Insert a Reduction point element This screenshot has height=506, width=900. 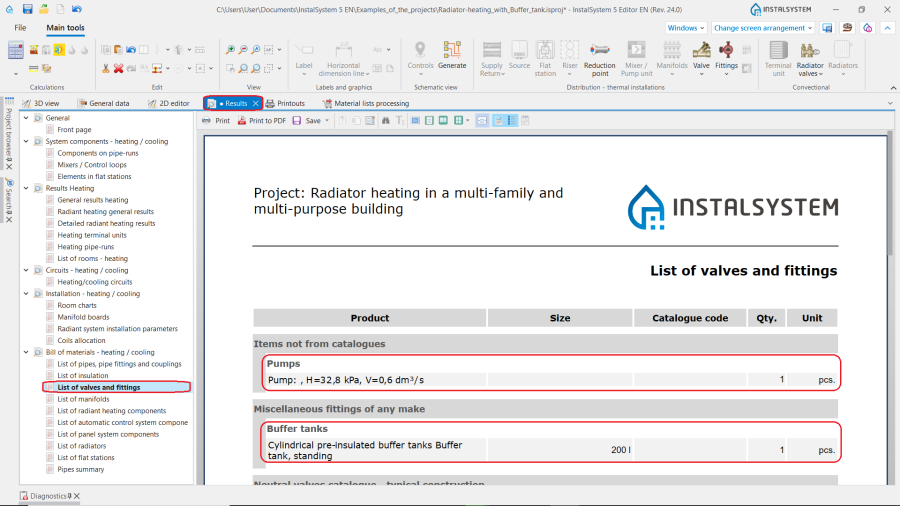click(x=600, y=59)
